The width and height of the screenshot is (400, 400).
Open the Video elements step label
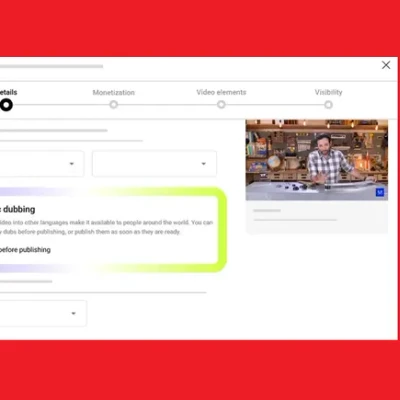tap(221, 92)
